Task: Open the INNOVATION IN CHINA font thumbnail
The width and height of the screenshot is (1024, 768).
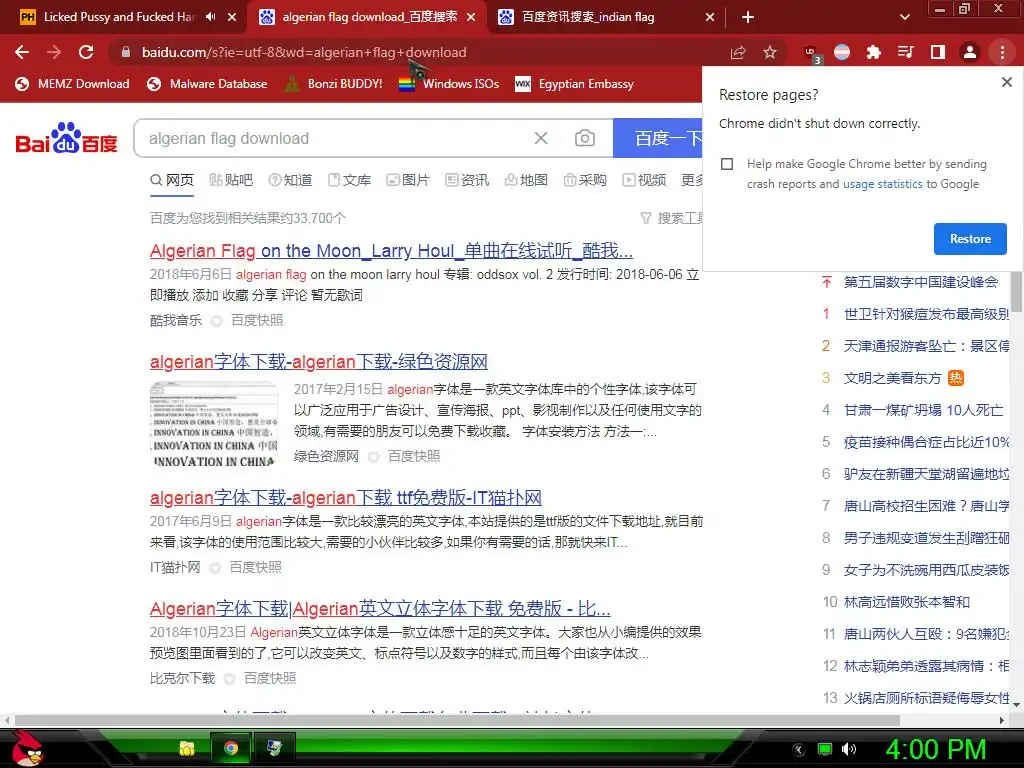Action: click(214, 424)
